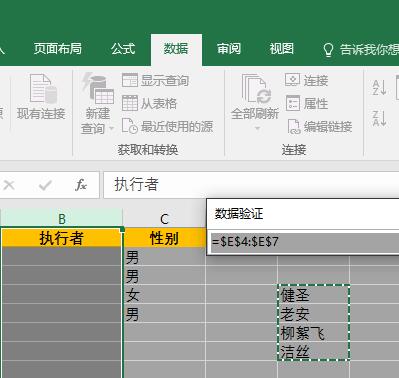Switch to the 审阅 tab
Screen dimensions: 399x378
tap(229, 49)
